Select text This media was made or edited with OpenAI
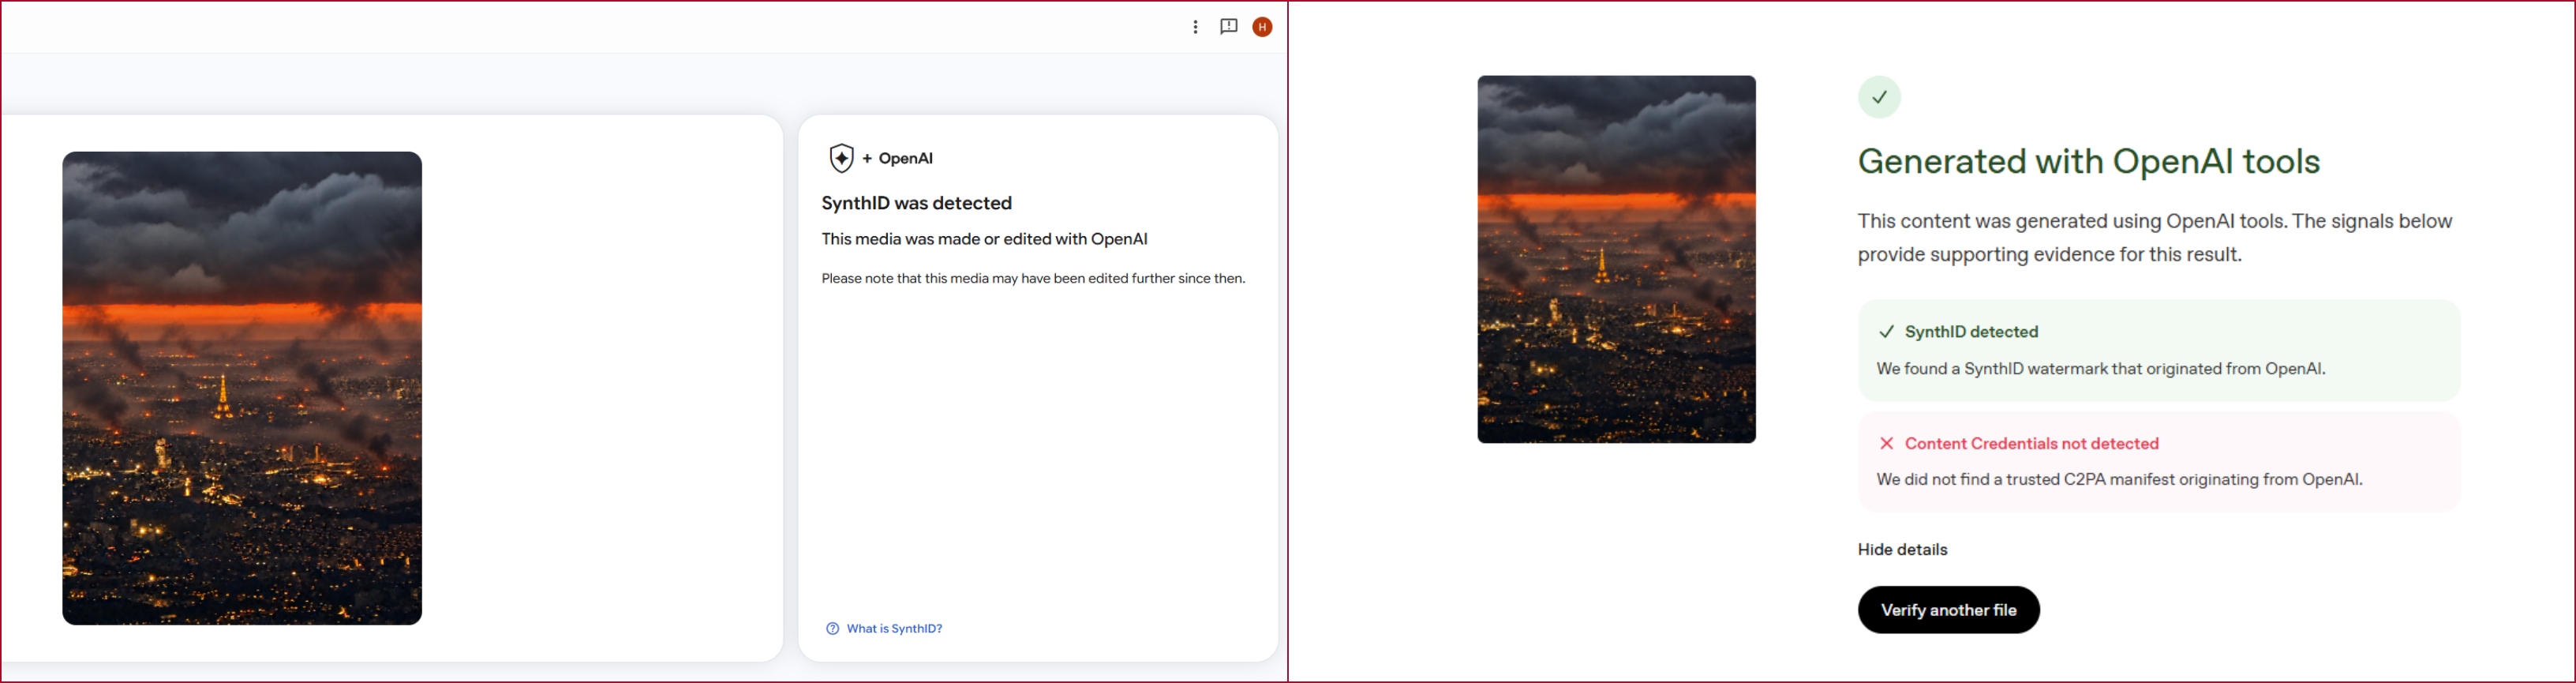This screenshot has width=2576, height=683. 984,239
